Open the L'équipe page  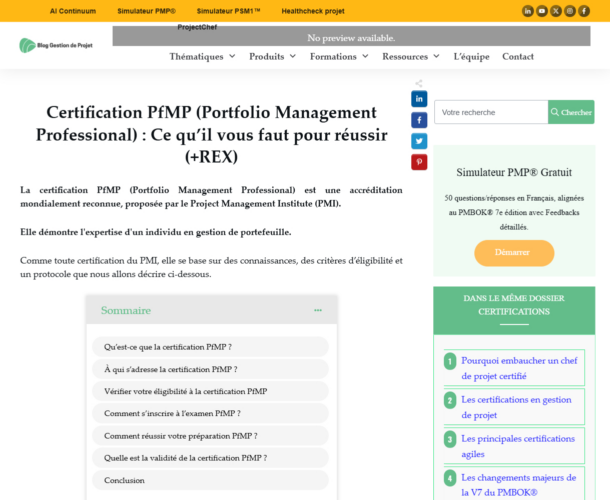(x=472, y=57)
